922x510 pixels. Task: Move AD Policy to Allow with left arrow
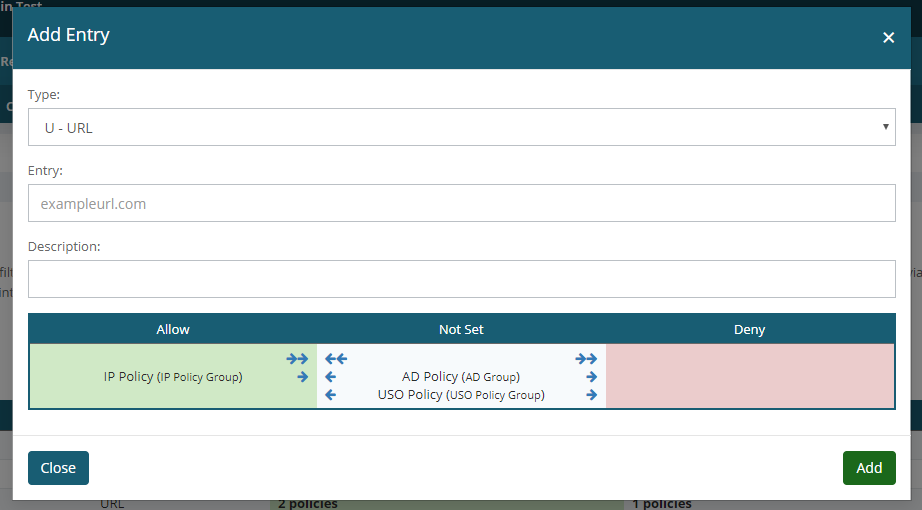click(x=331, y=377)
